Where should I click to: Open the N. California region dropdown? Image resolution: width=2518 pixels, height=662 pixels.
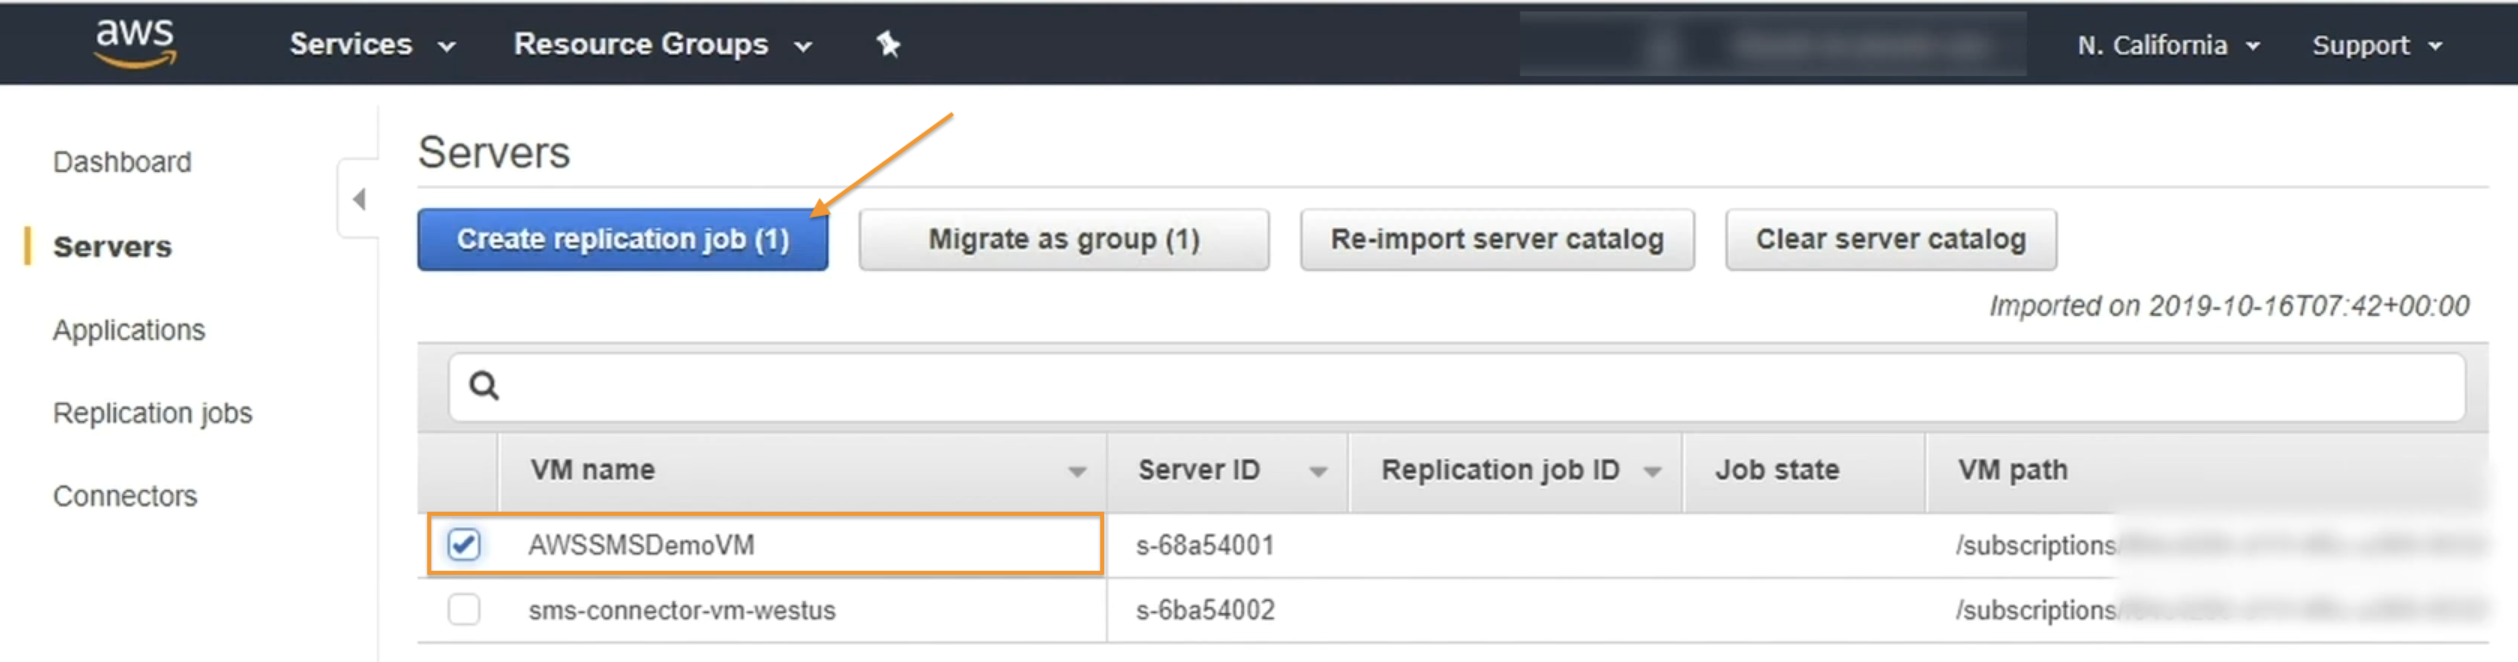pyautogui.click(x=2168, y=46)
